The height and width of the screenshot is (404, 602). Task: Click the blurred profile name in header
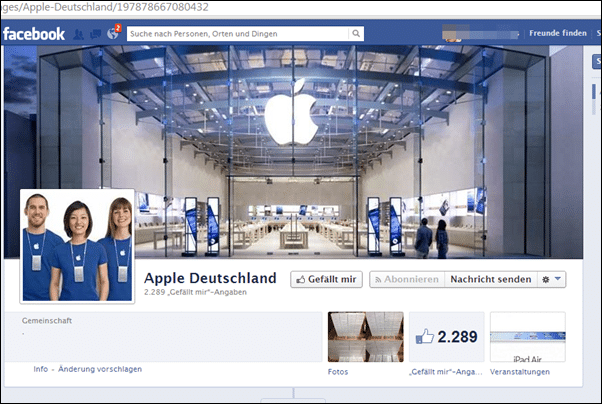480,33
